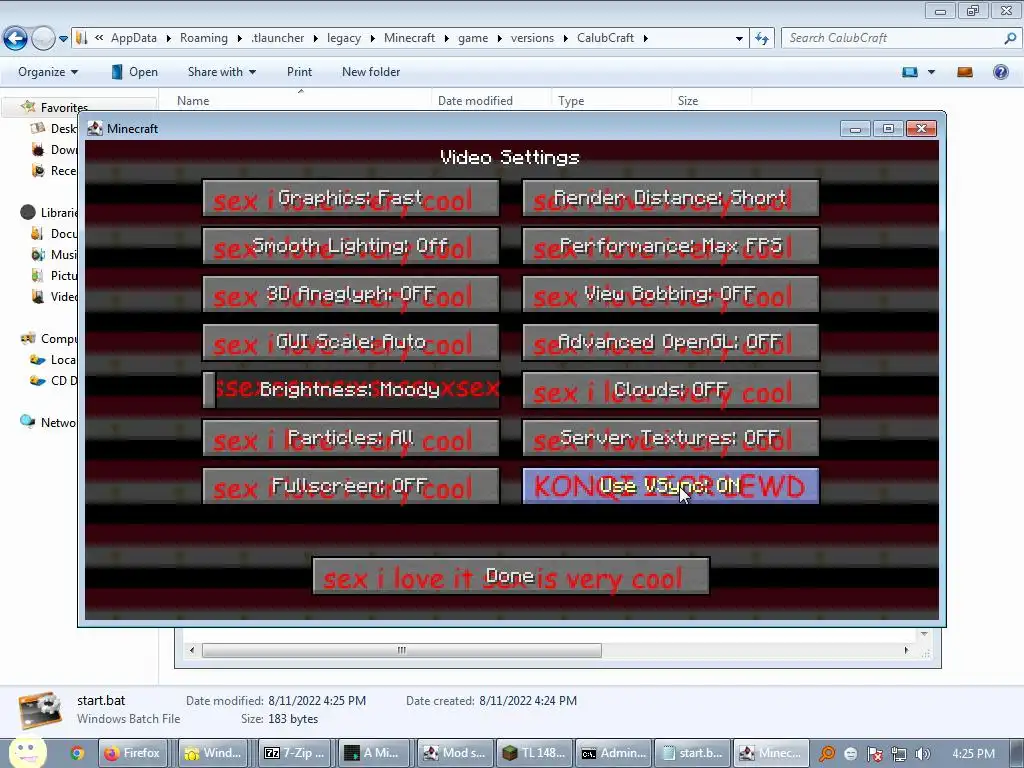Viewport: 1024px width, 768px height.
Task: Click the start.bat file icon in details pane
Action: click(40, 710)
